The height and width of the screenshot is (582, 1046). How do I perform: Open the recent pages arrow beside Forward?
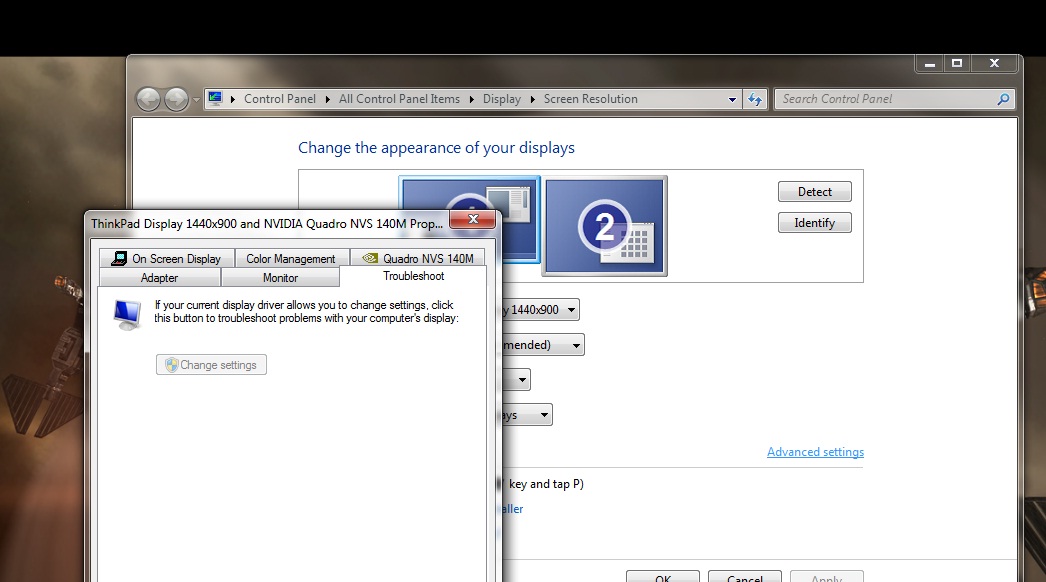coord(196,99)
